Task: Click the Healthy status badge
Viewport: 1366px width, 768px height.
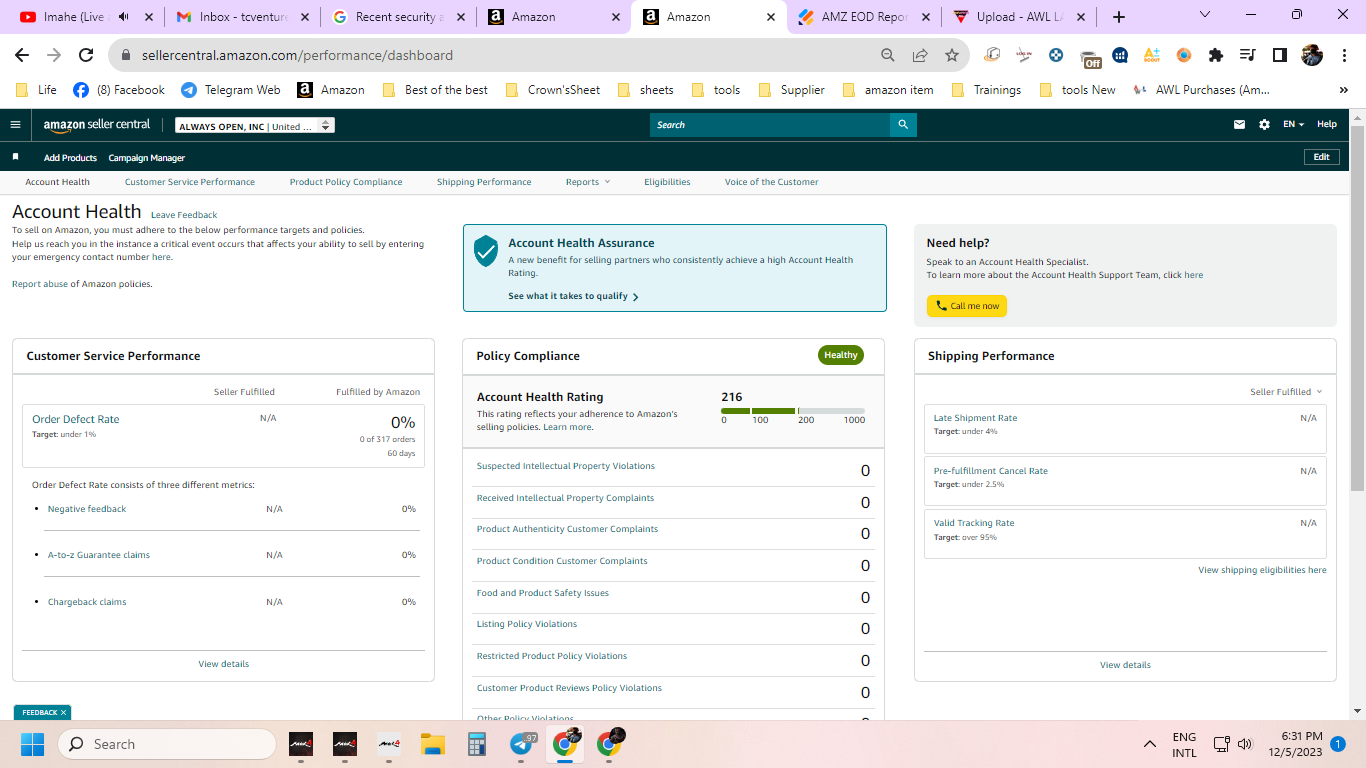Action: tap(841, 355)
